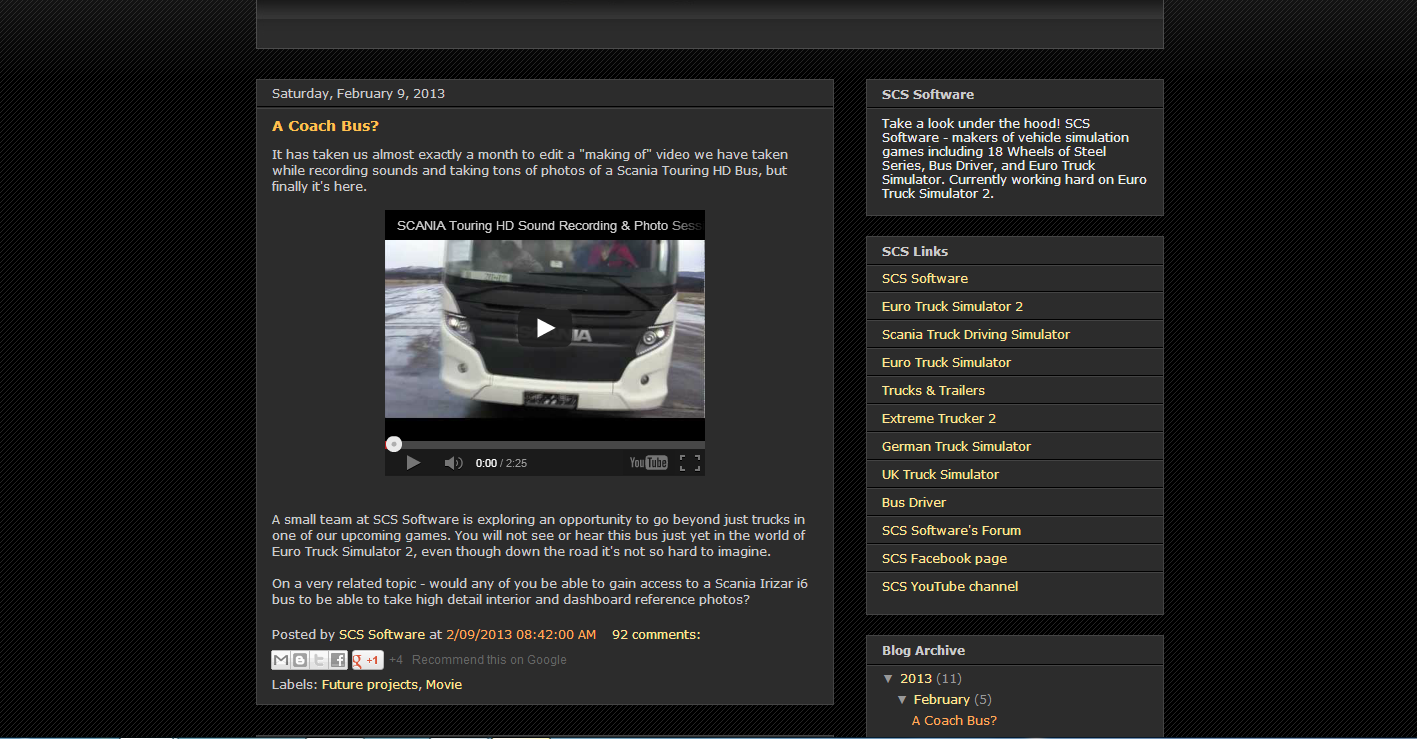View the 92 comments
Image resolution: width=1417 pixels, height=739 pixels.
coord(656,634)
